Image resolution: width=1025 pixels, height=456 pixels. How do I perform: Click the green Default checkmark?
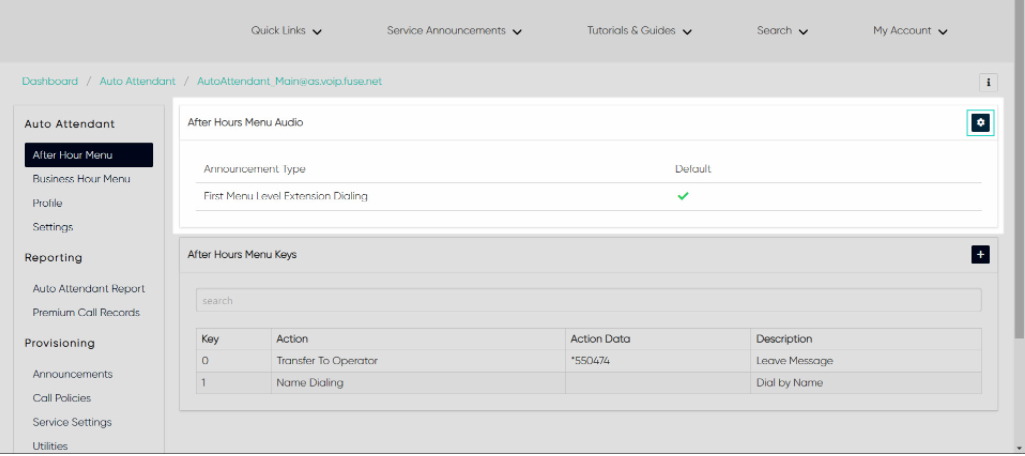(683, 196)
